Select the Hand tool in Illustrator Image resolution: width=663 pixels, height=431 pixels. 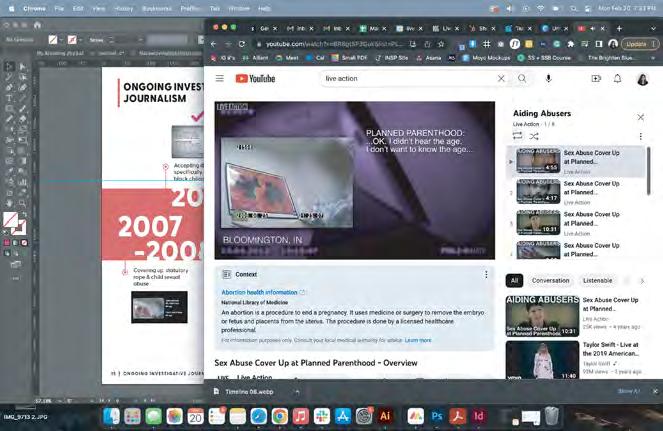point(9,203)
